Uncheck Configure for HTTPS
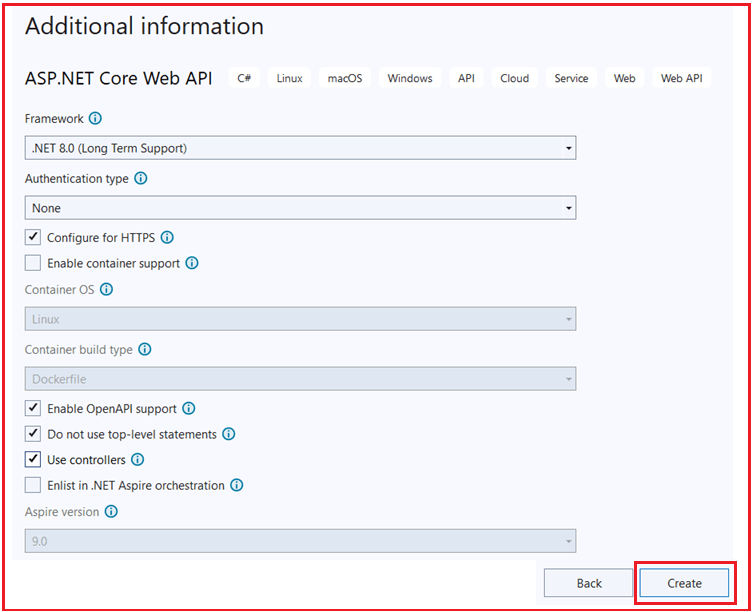752x612 pixels. 33,237
